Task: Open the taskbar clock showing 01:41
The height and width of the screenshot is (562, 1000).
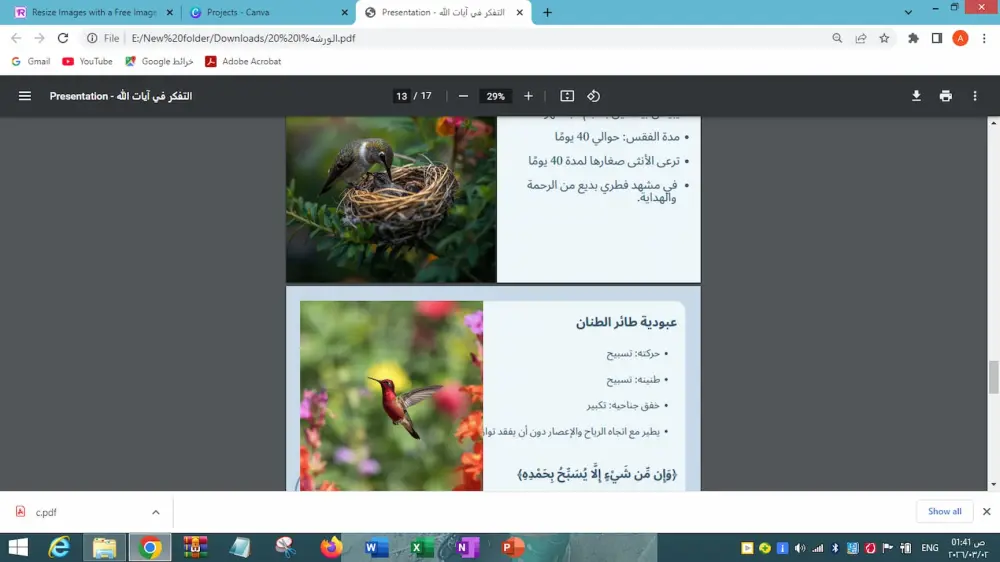Action: click(968, 548)
